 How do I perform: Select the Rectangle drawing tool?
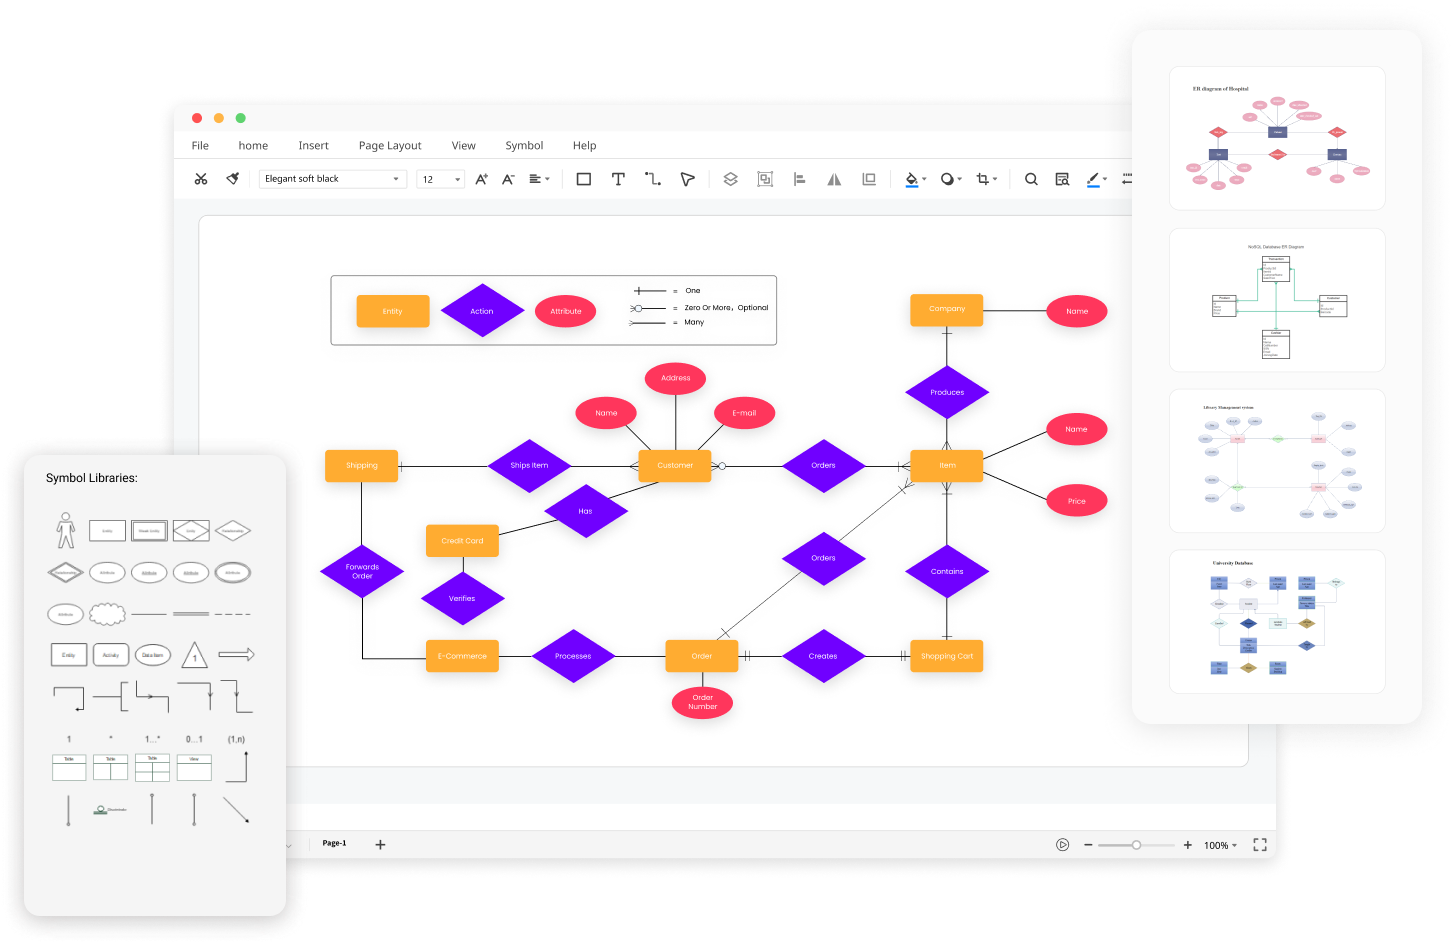[x=583, y=178]
